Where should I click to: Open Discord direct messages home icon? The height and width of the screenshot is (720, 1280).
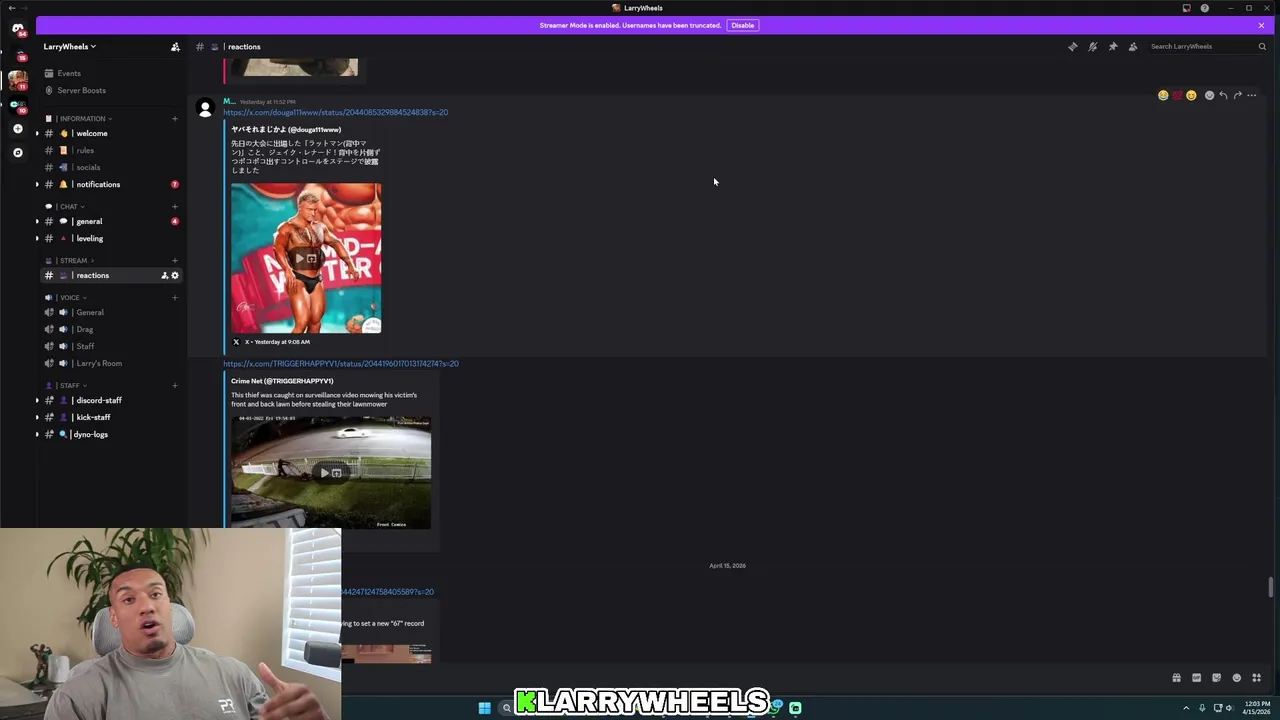click(x=17, y=29)
